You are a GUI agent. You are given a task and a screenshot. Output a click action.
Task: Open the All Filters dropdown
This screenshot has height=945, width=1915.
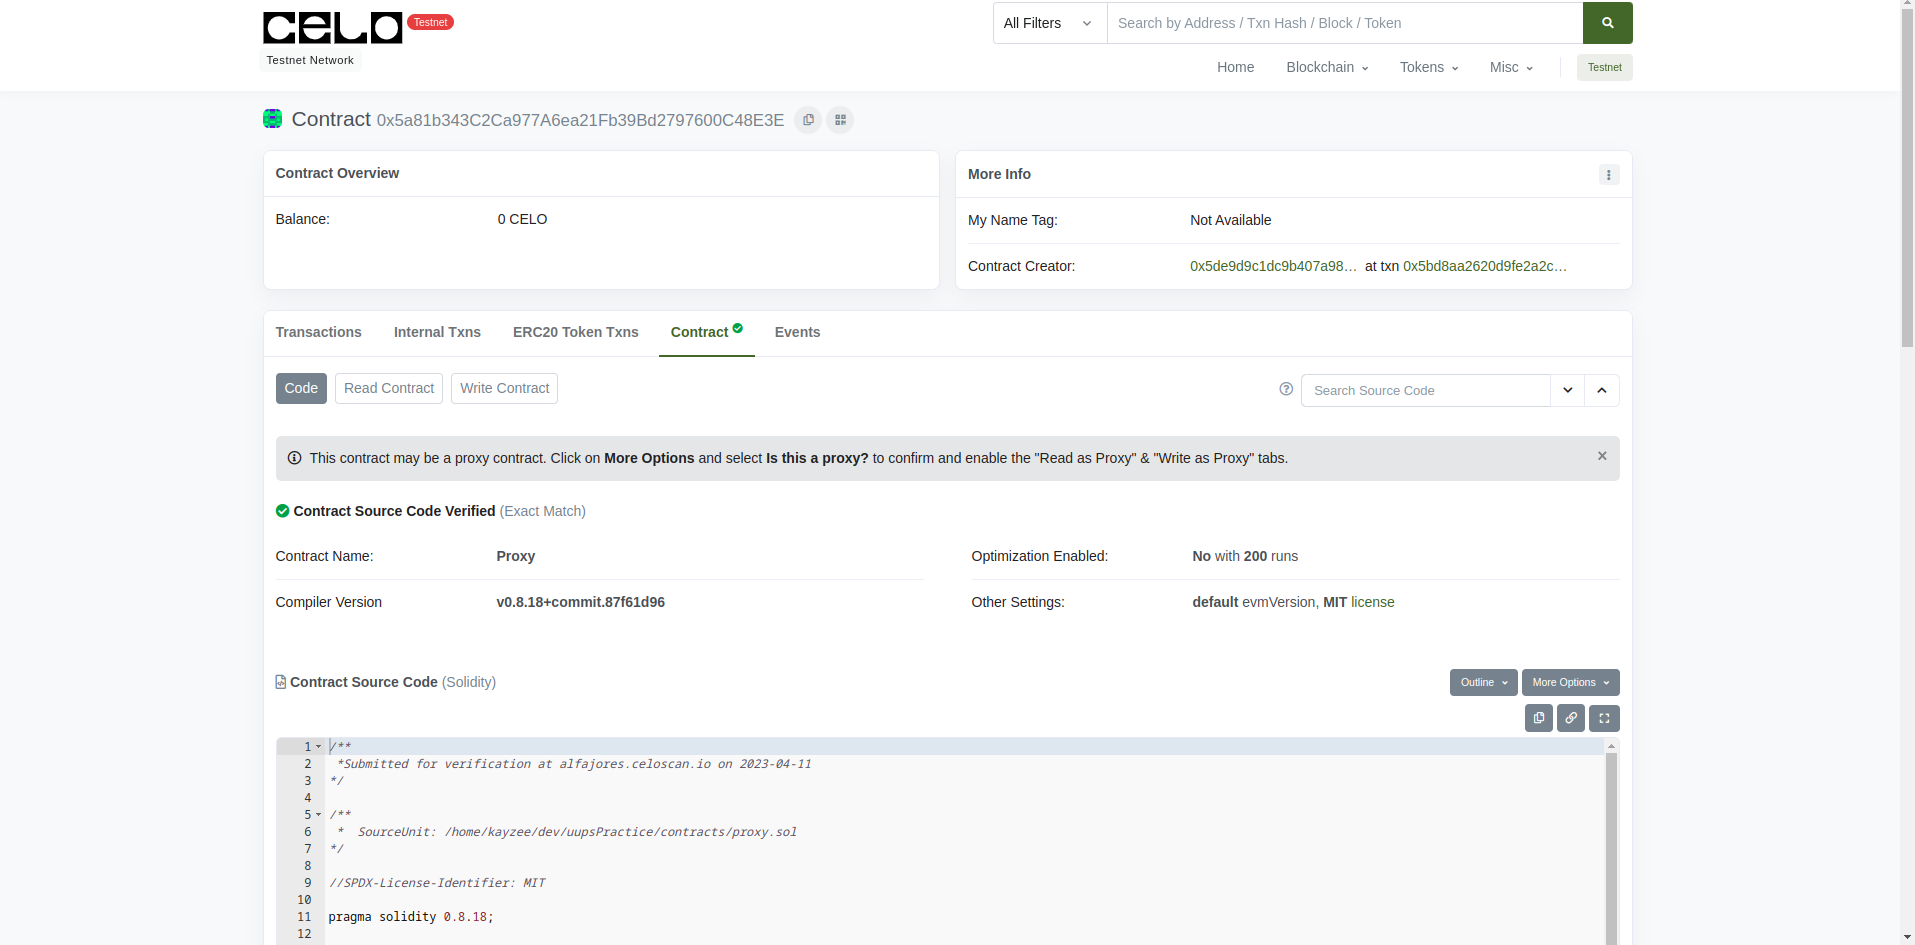pyautogui.click(x=1050, y=23)
